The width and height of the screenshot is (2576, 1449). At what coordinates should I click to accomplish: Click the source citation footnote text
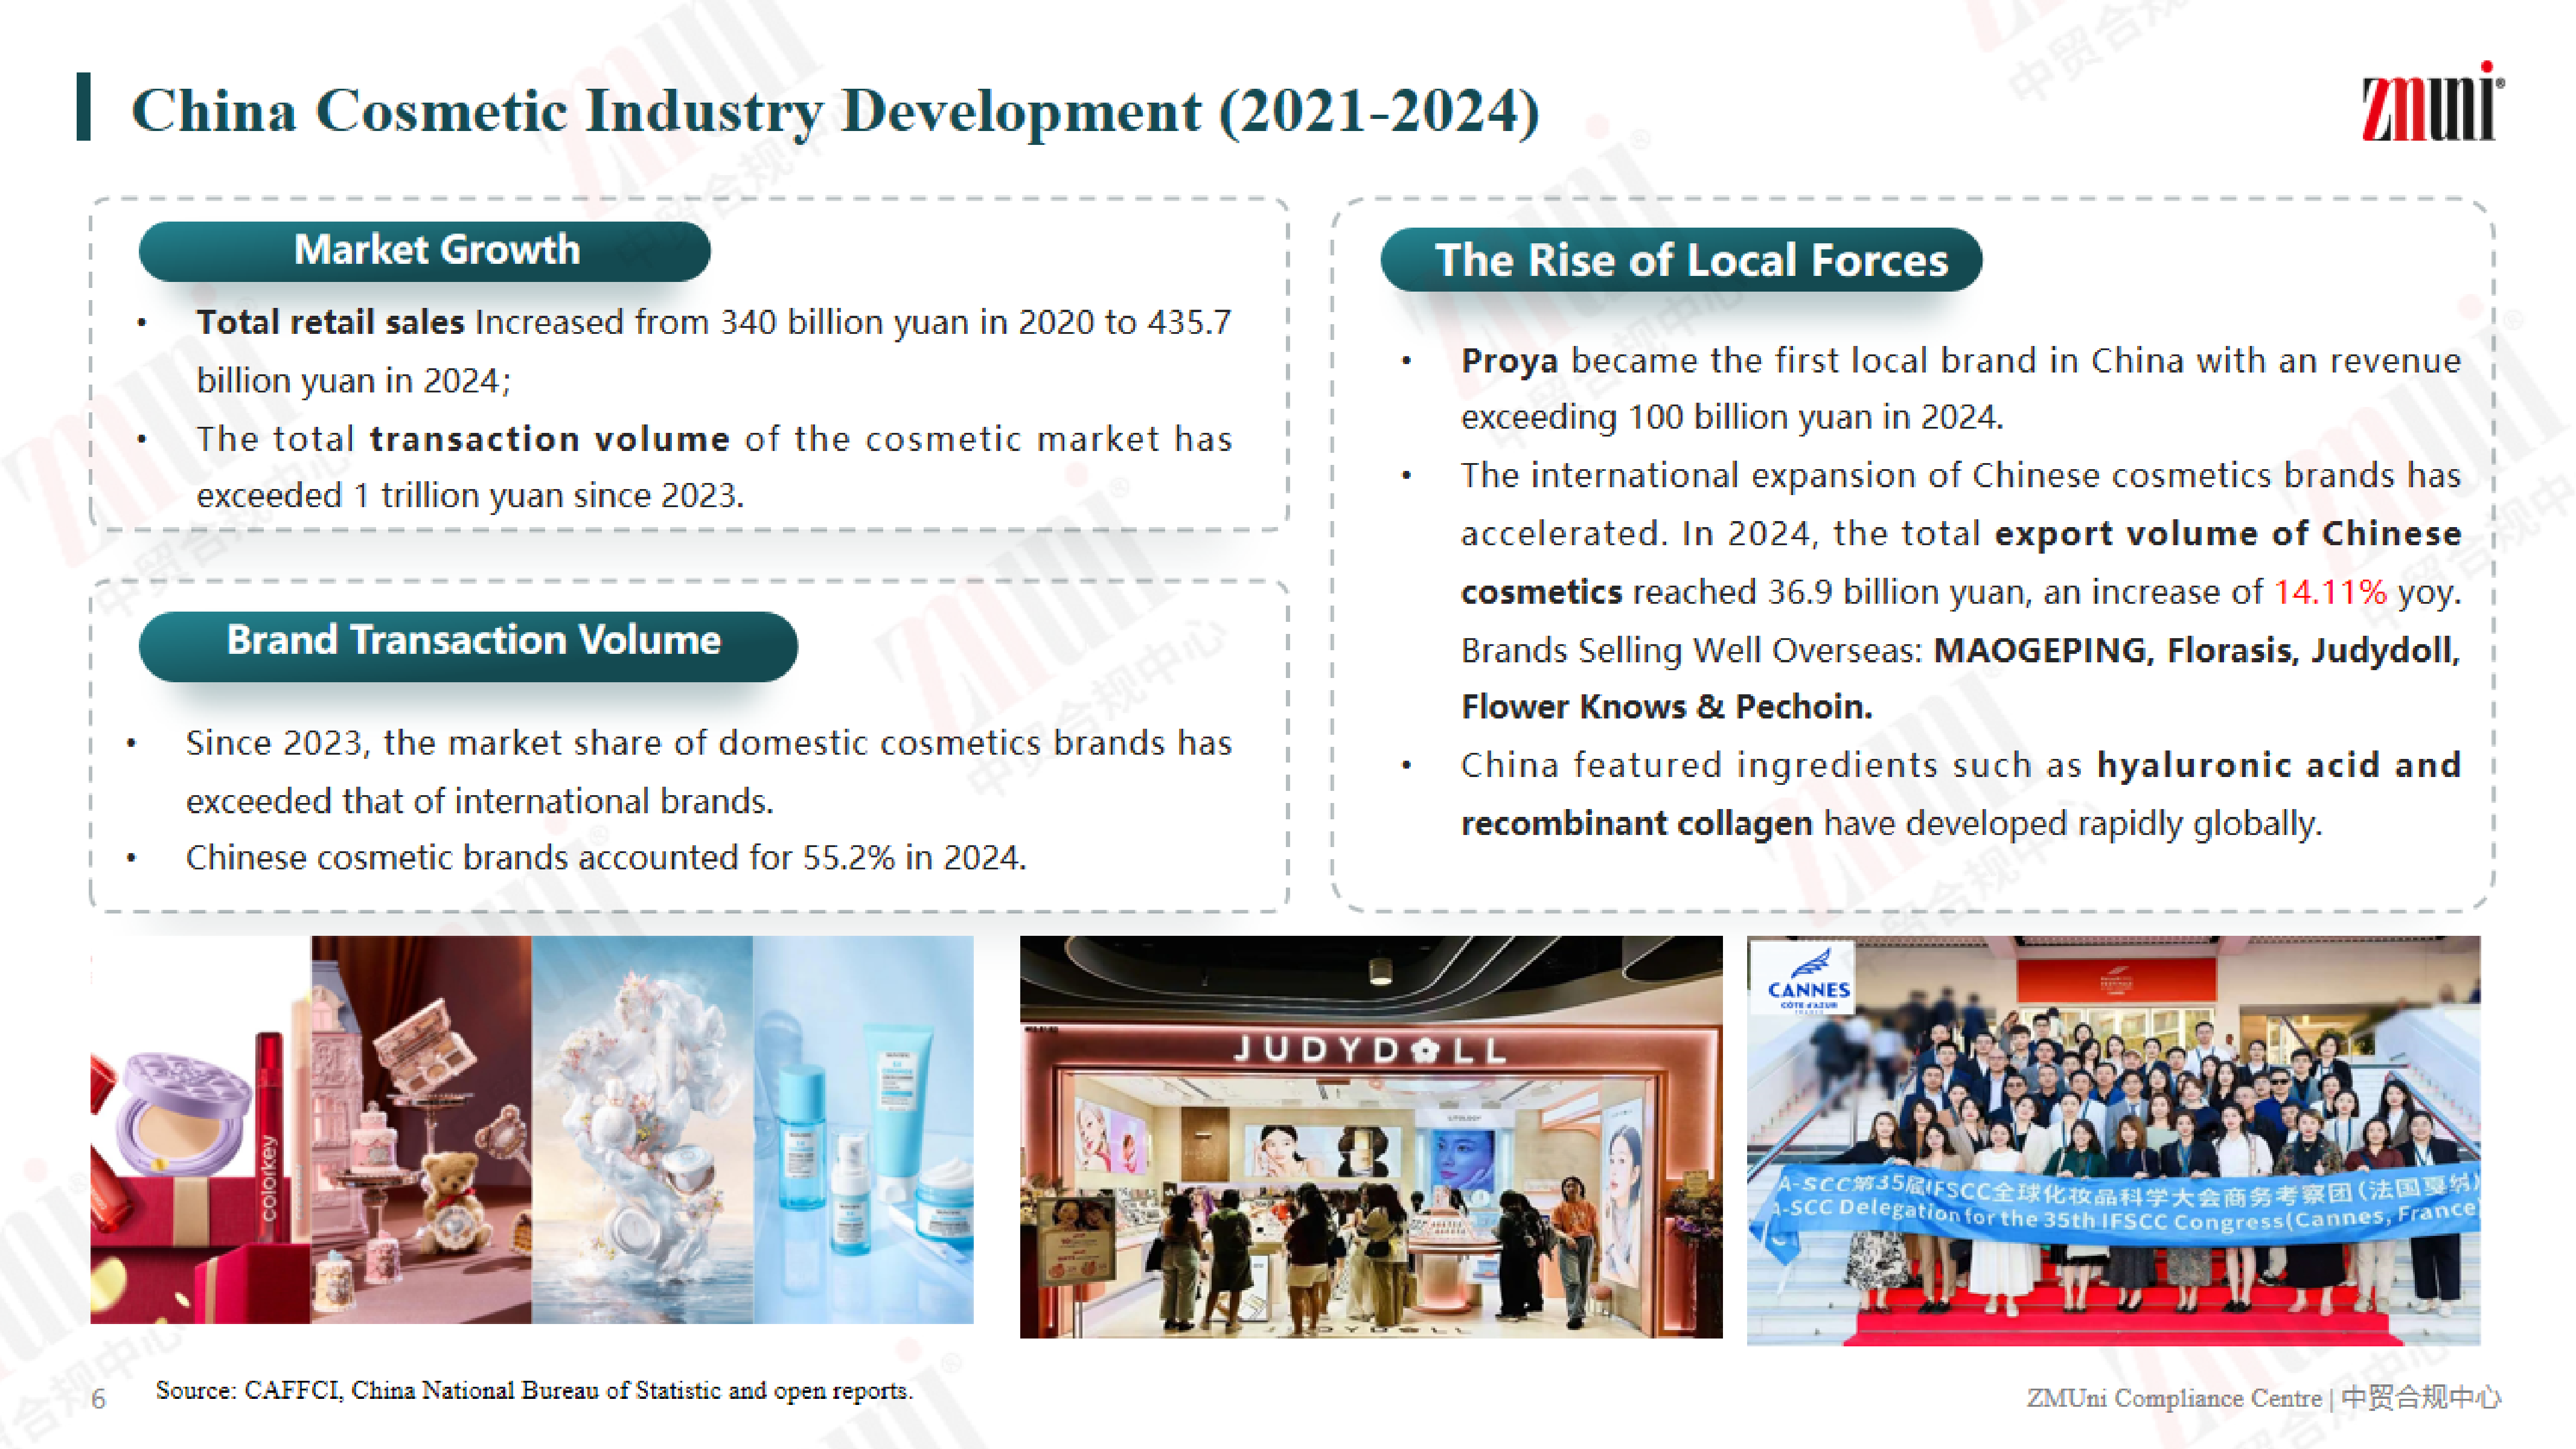pos(534,1390)
